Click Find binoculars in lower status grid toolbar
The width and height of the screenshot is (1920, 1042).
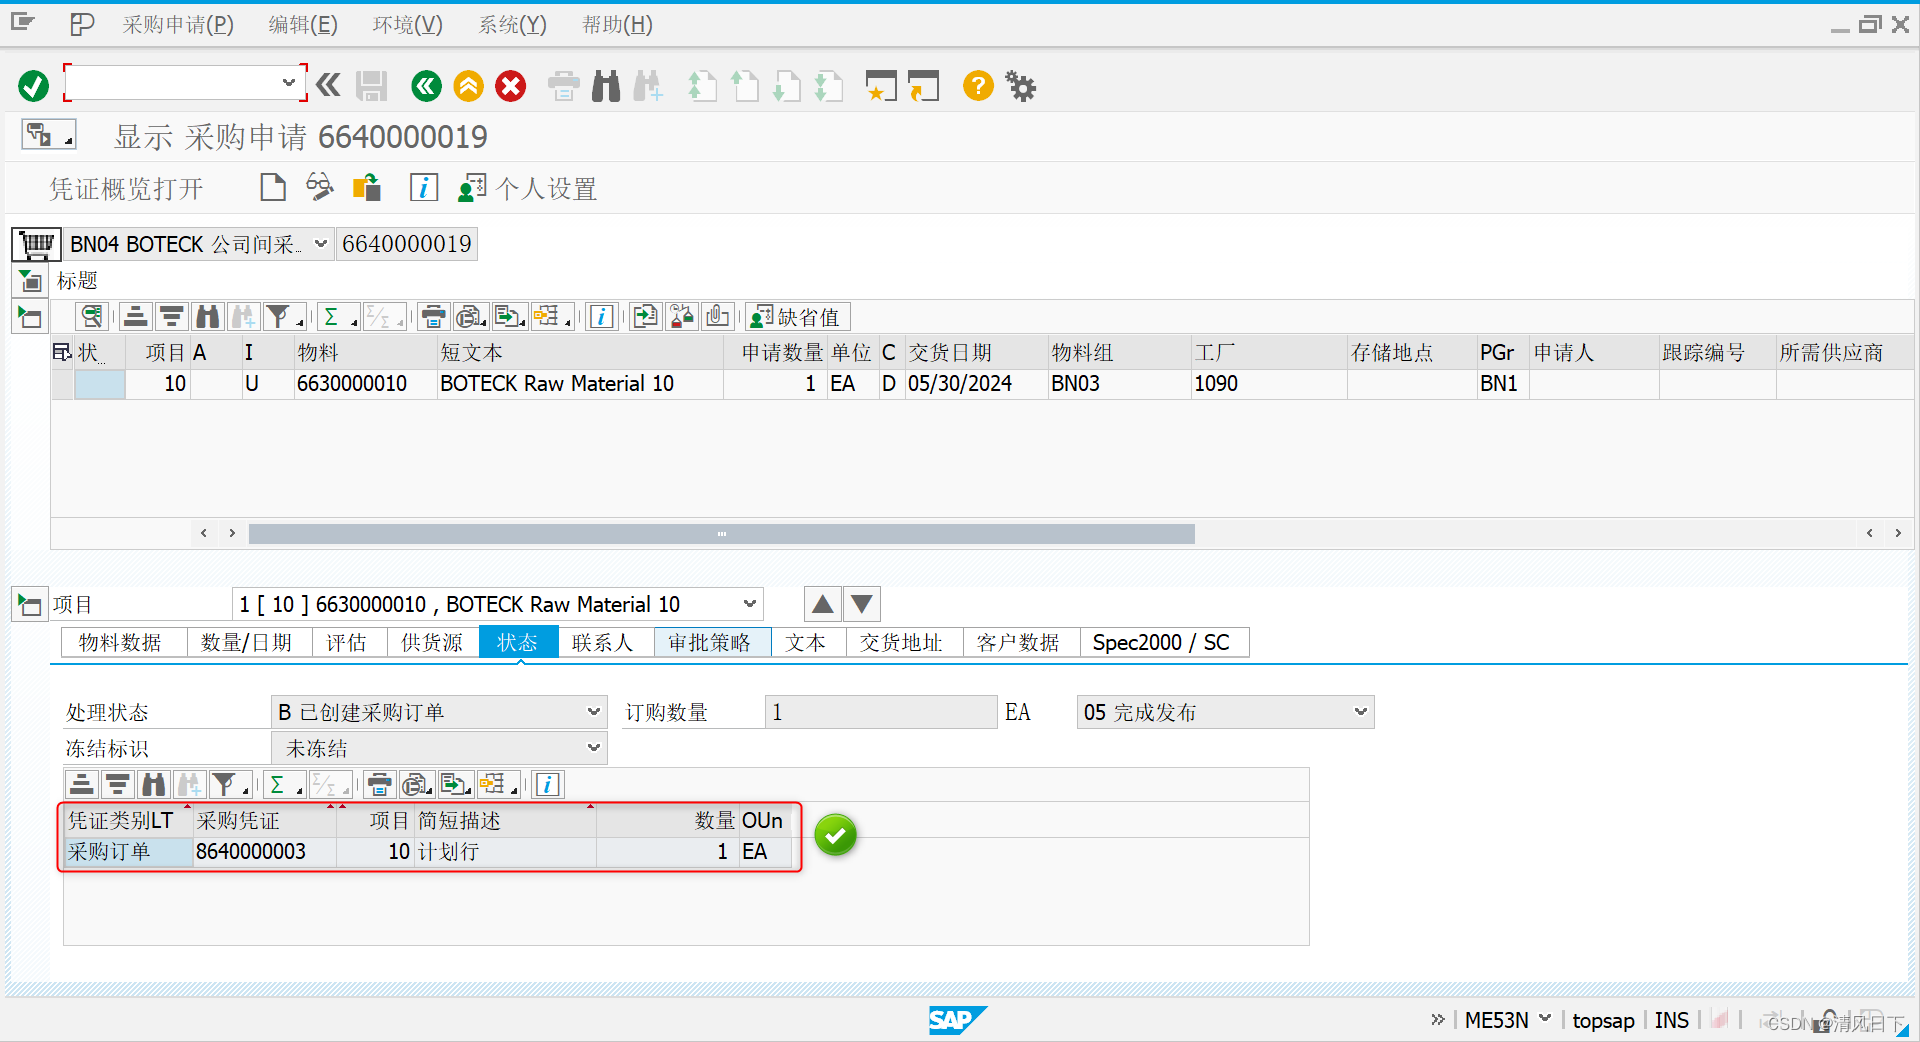[154, 785]
